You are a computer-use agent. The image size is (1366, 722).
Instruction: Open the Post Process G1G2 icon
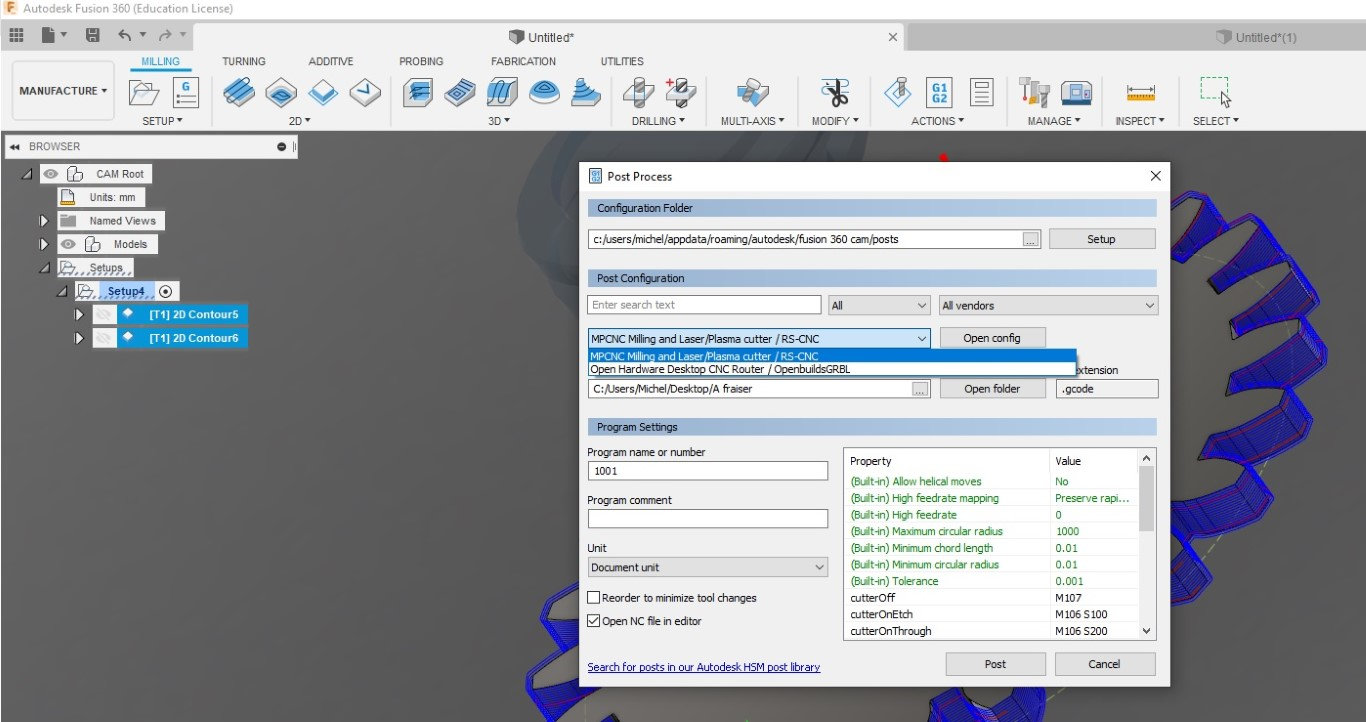(x=939, y=93)
